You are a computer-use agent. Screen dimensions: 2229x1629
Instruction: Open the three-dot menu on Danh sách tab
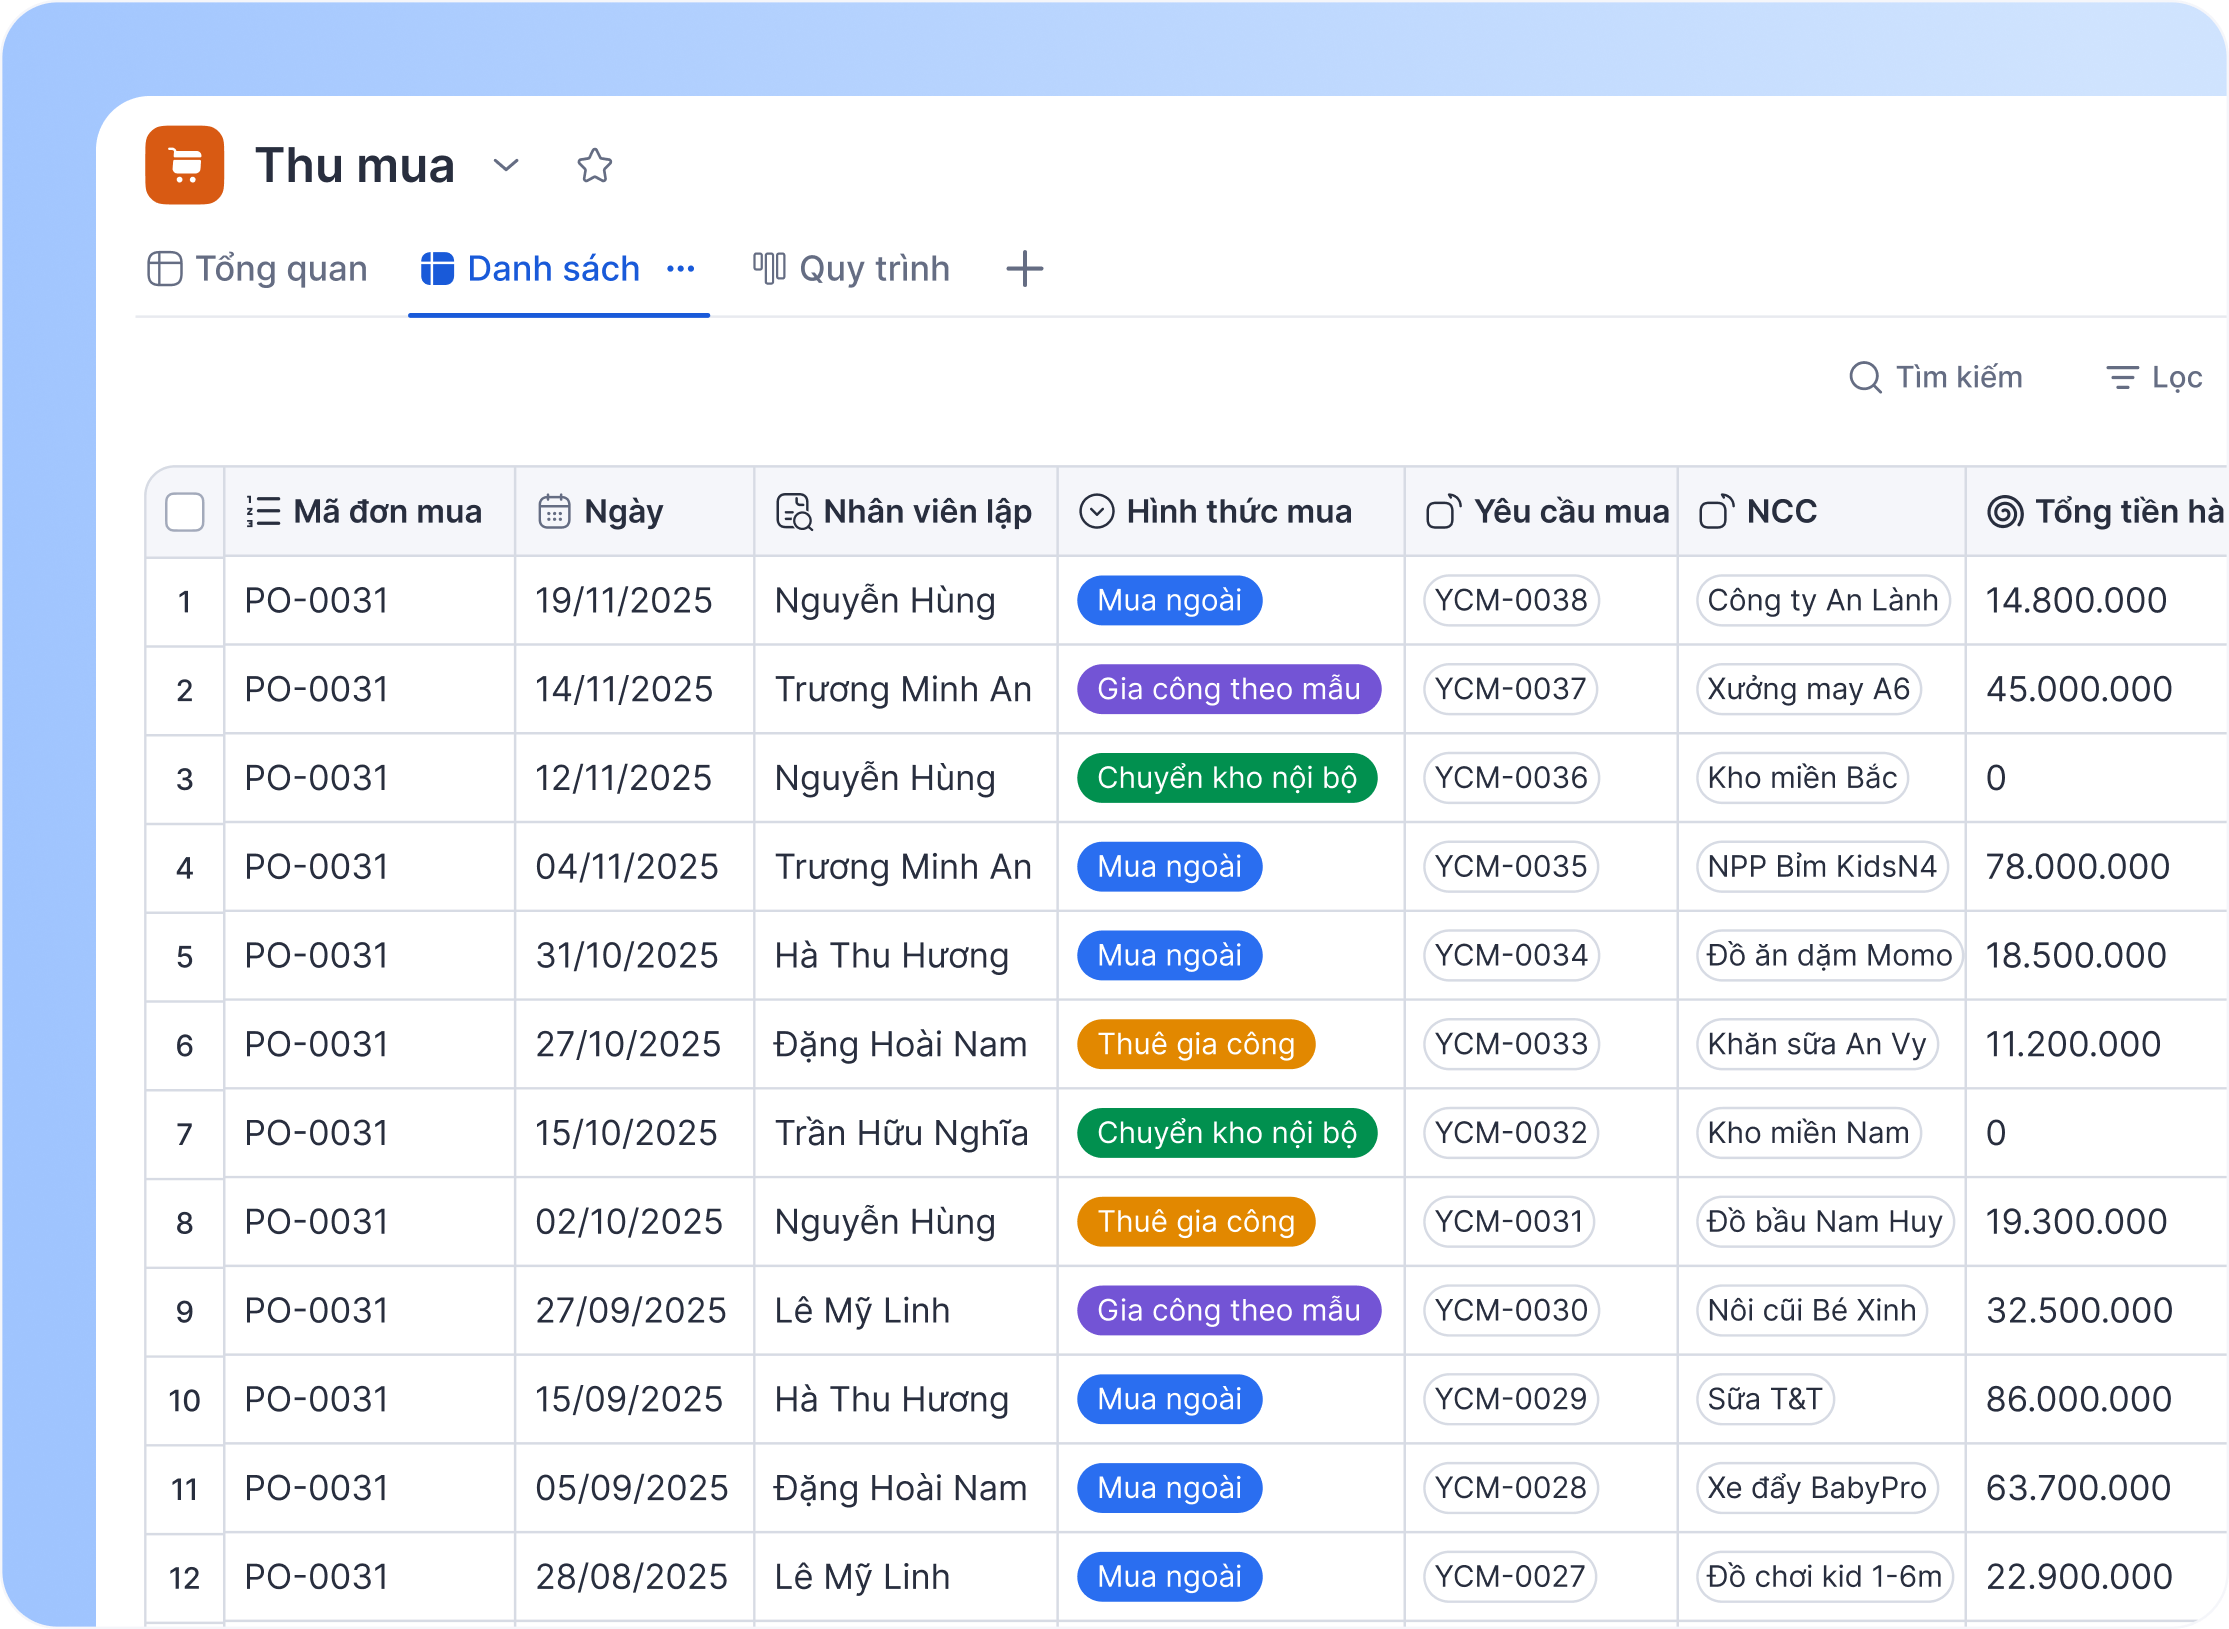click(x=681, y=269)
